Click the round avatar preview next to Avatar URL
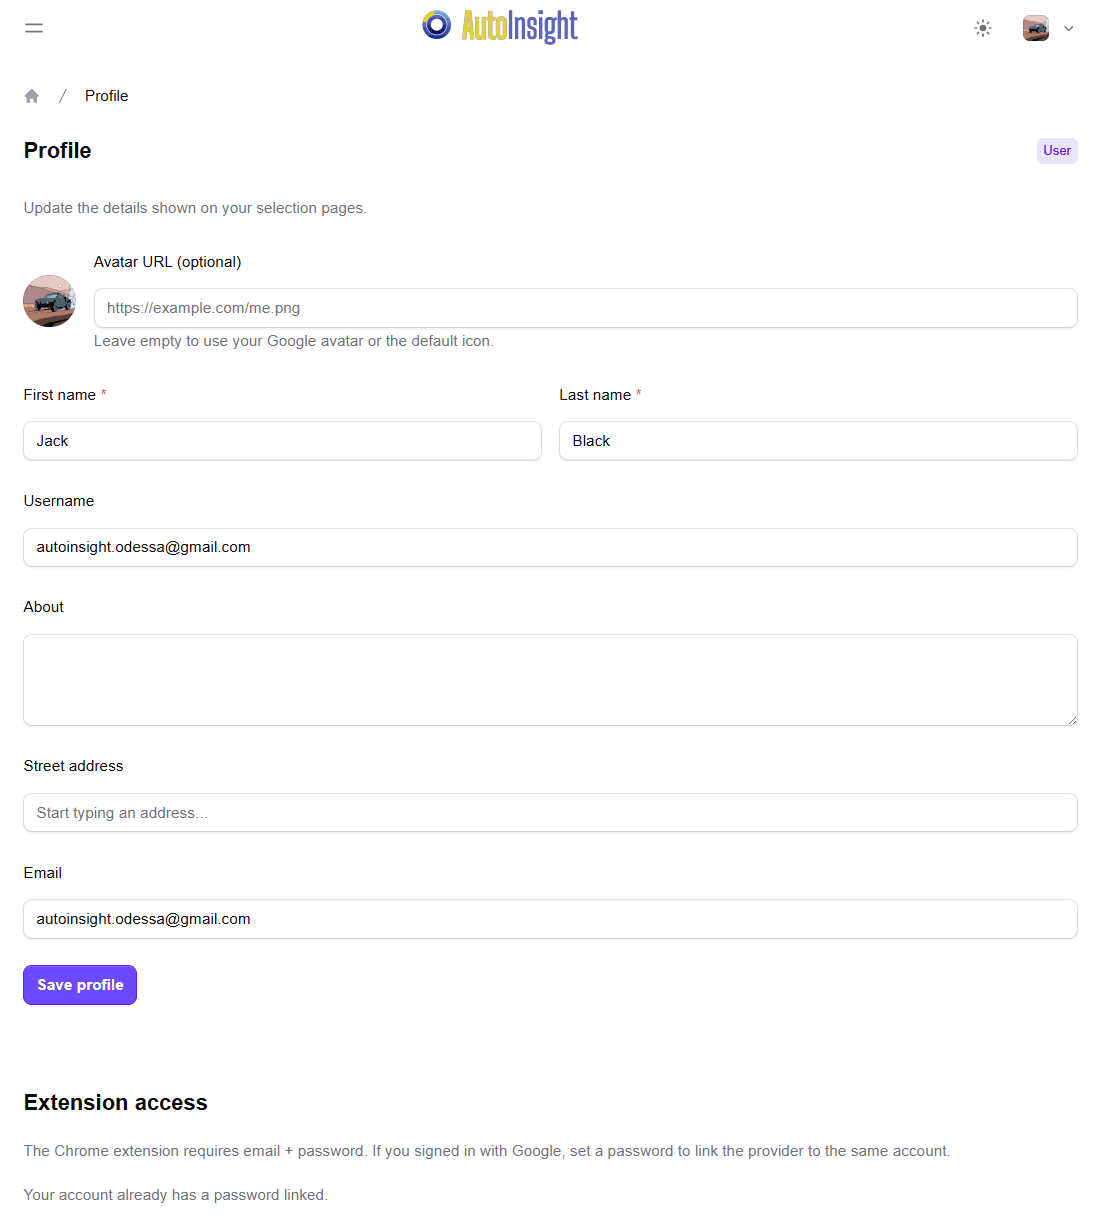This screenshot has height=1223, width=1101. [x=49, y=301]
